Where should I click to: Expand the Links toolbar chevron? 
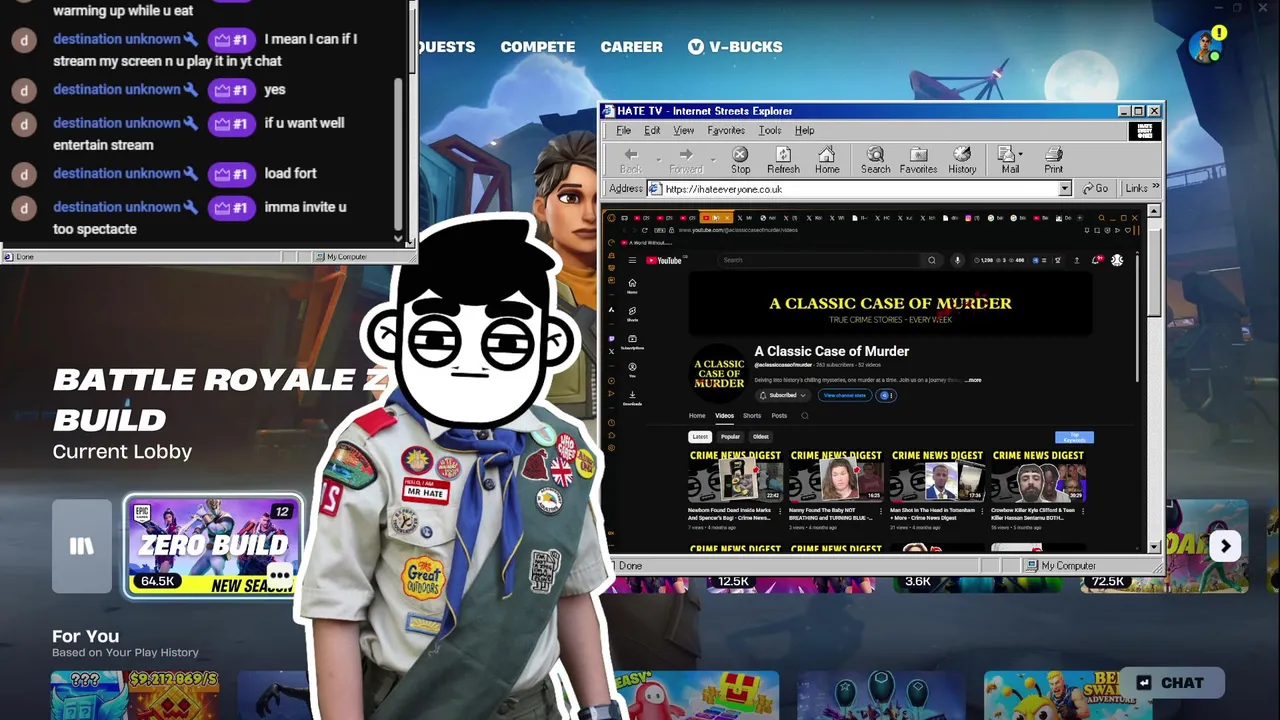[x=1156, y=188]
